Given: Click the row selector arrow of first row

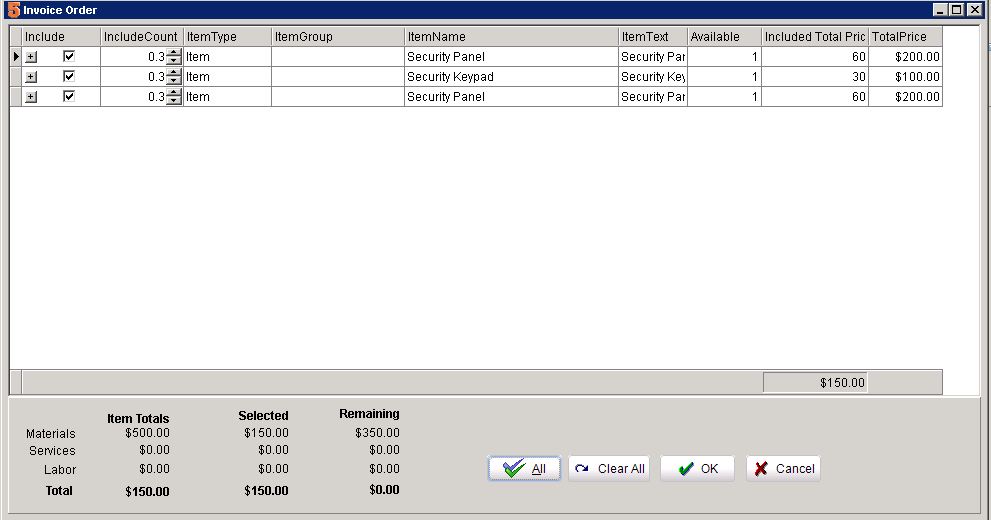Looking at the screenshot, I should coord(16,56).
